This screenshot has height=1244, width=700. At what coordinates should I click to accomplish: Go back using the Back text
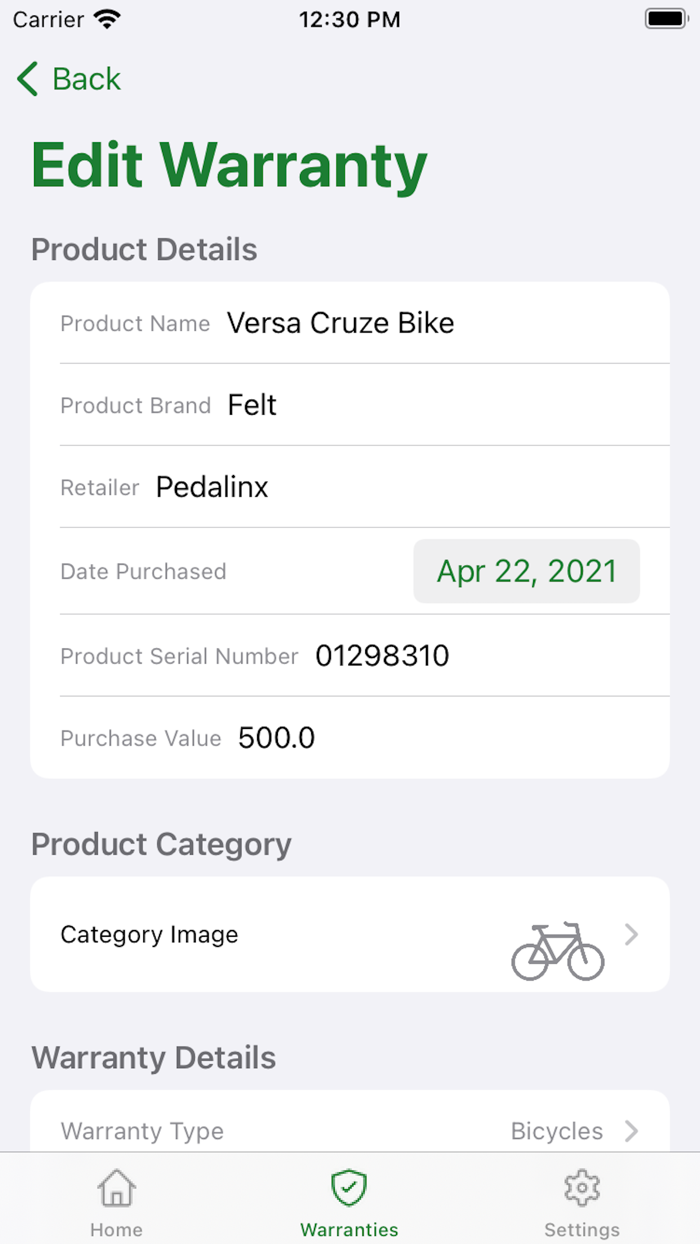[86, 79]
